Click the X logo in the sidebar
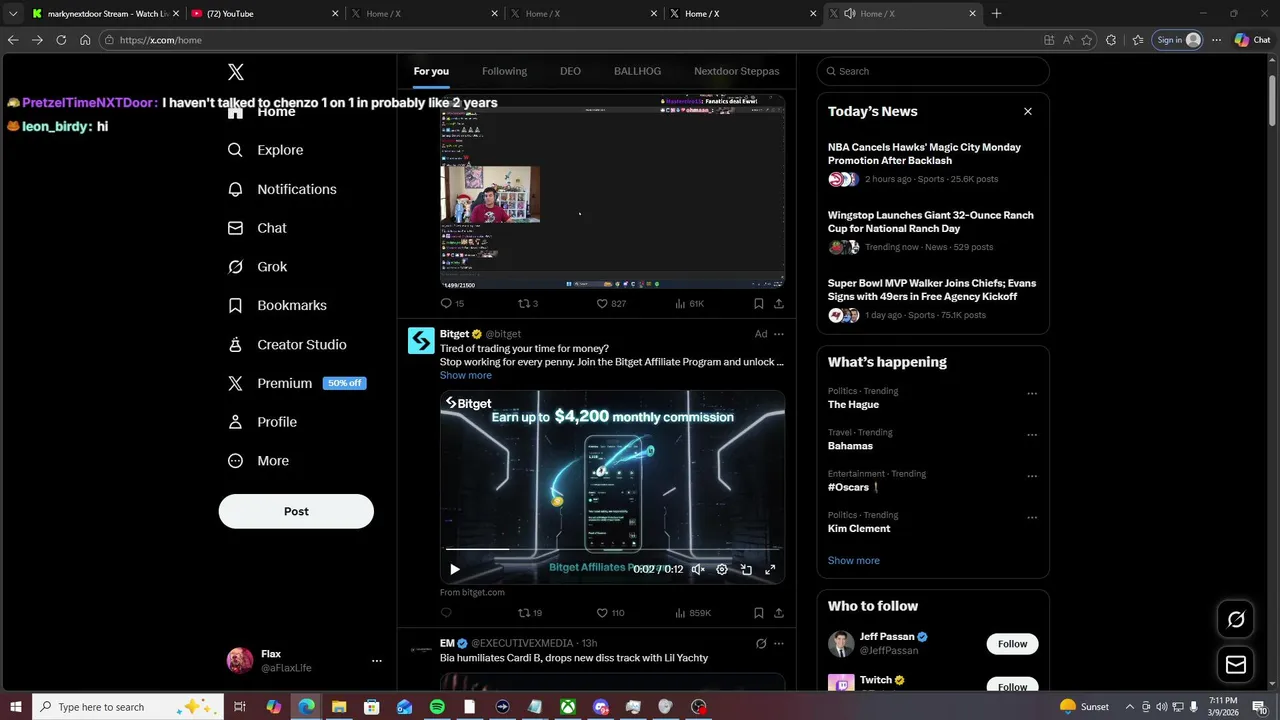This screenshot has height=720, width=1280. pyautogui.click(x=235, y=72)
